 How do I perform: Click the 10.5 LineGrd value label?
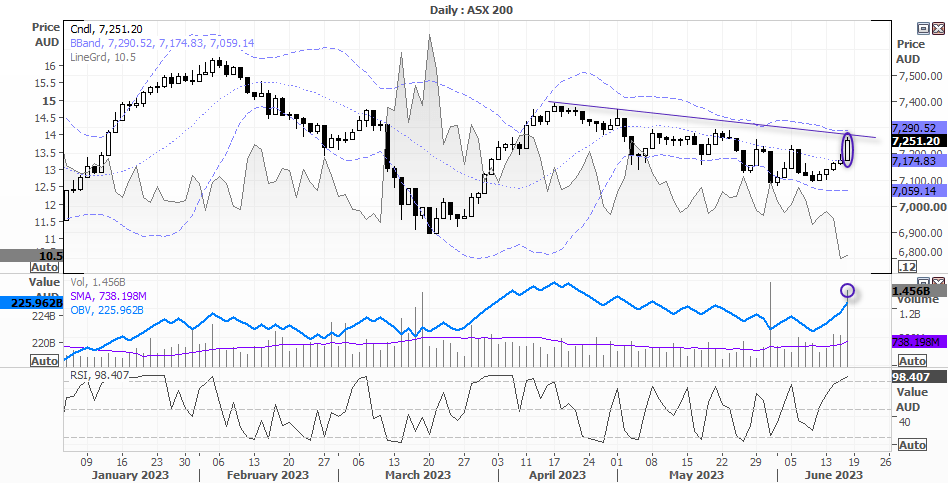click(31, 256)
